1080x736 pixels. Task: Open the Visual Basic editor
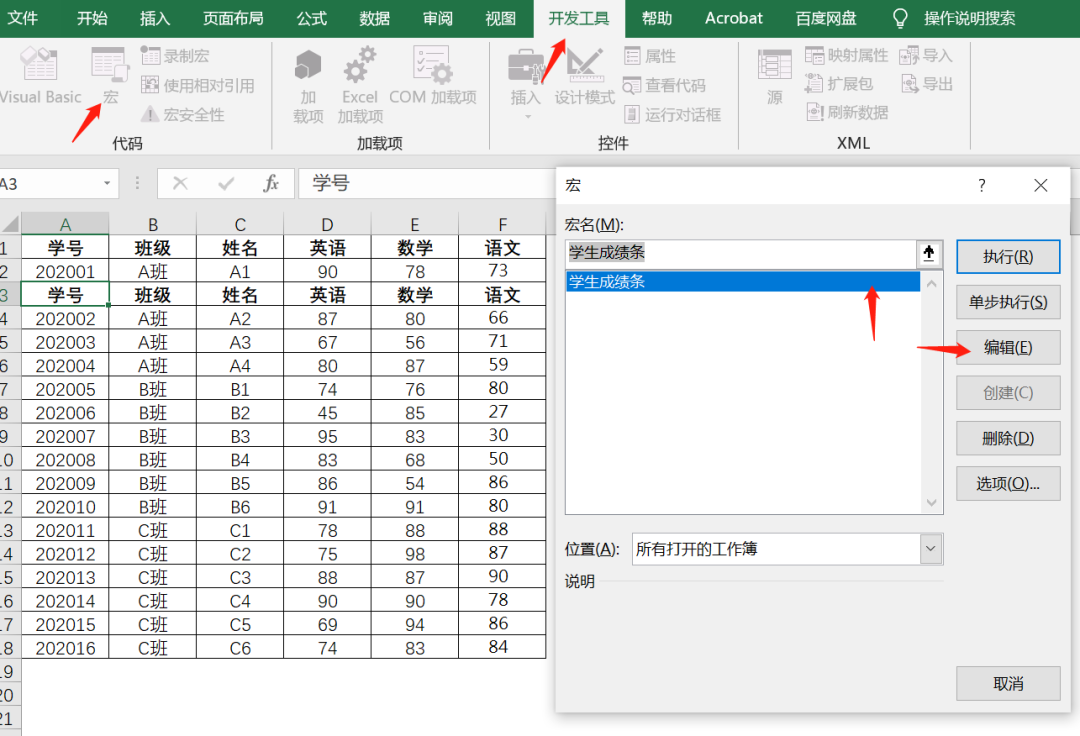(40, 75)
